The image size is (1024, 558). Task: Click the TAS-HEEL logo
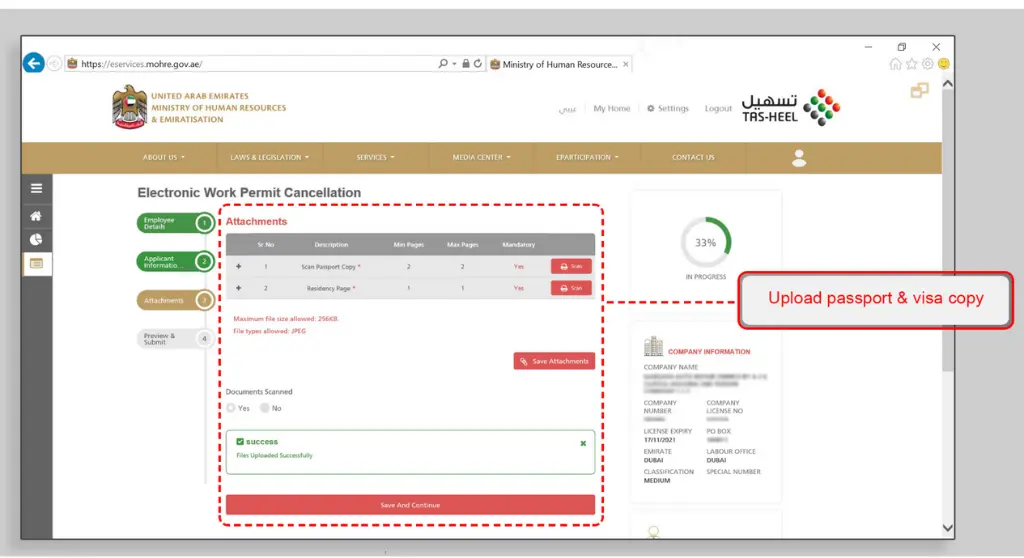[x=791, y=107]
